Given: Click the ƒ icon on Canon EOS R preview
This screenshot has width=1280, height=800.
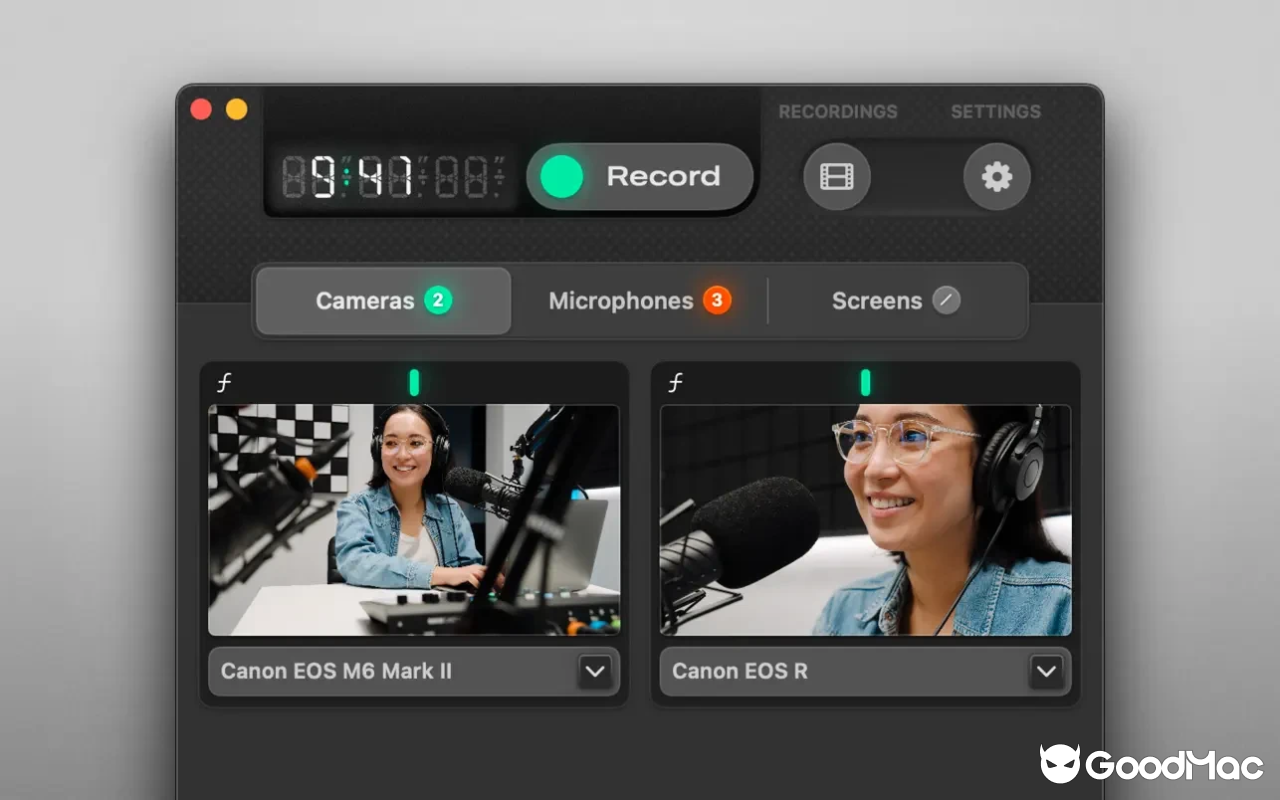Looking at the screenshot, I should (674, 381).
